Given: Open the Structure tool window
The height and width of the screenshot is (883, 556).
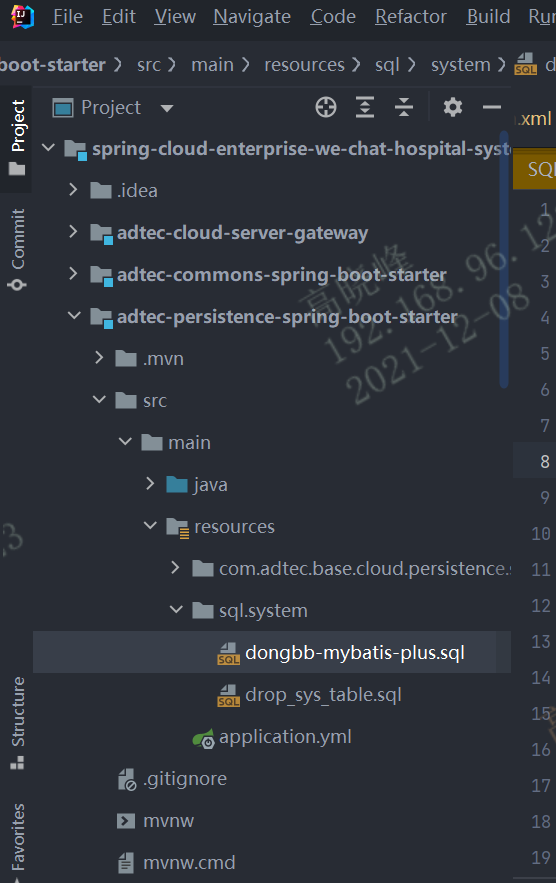Looking at the screenshot, I should [17, 723].
